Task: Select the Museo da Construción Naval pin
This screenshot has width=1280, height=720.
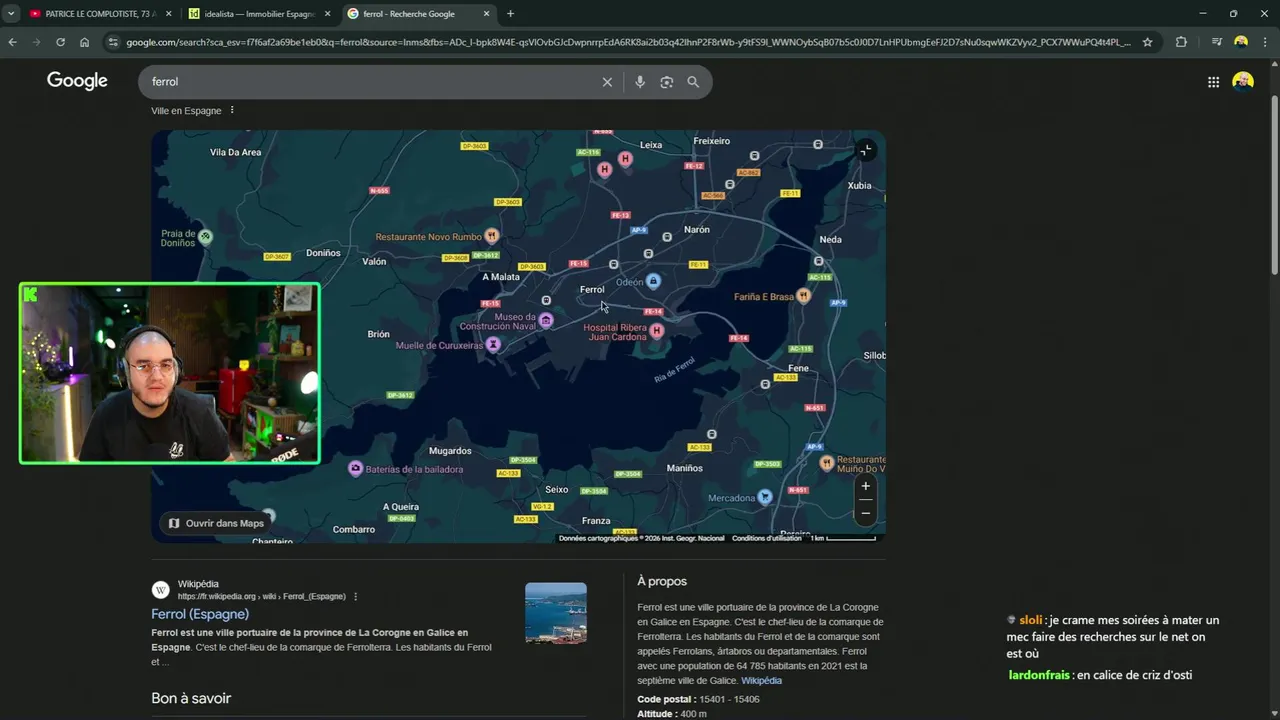Action: (546, 321)
